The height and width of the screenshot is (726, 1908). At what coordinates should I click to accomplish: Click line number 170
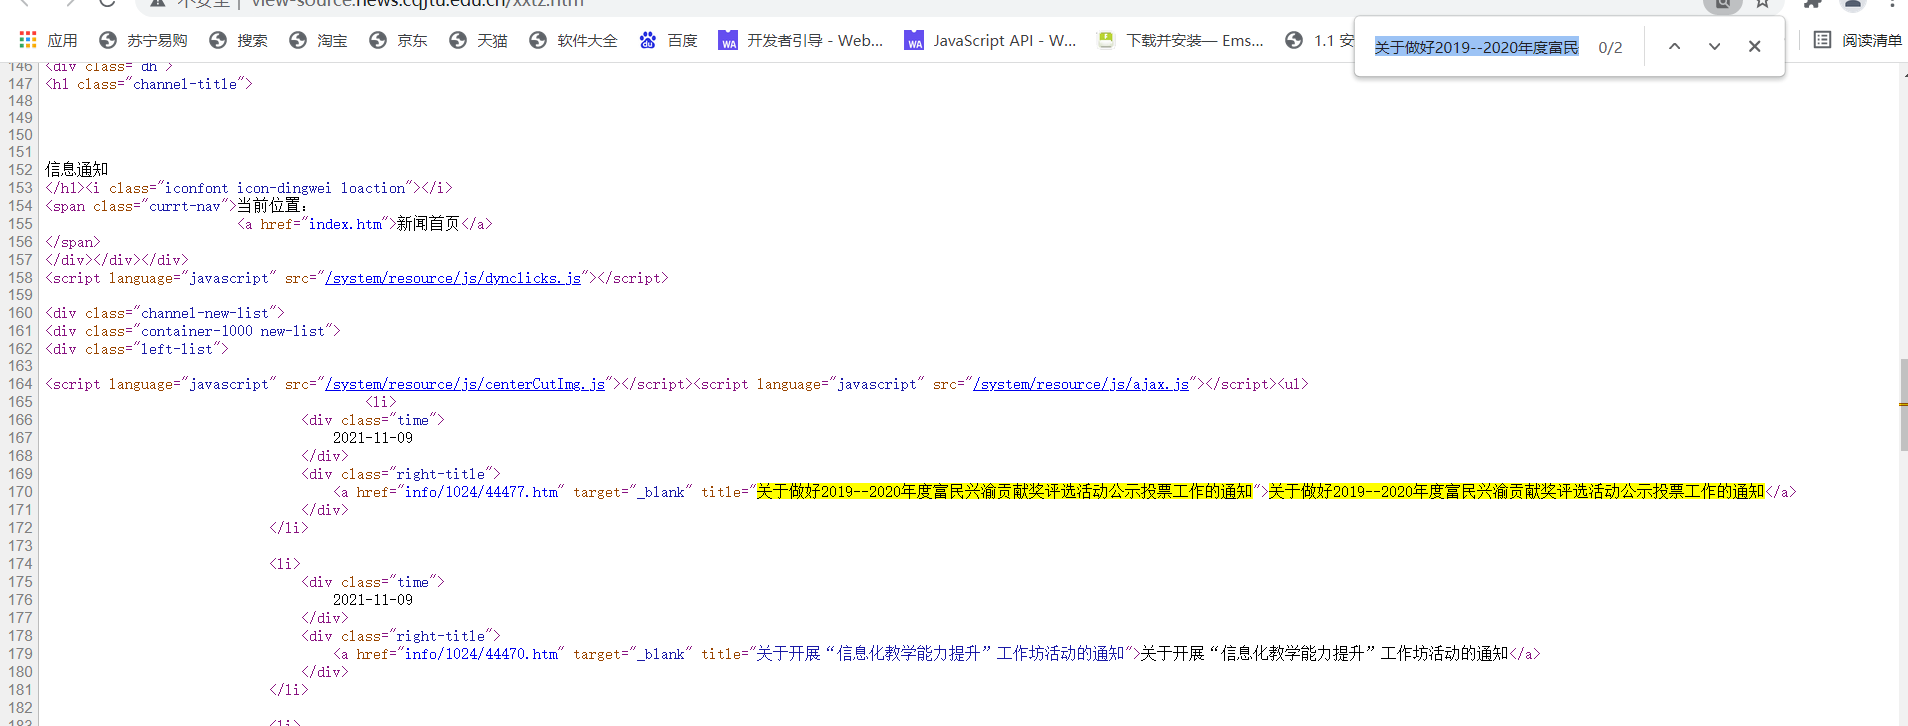[x=20, y=492]
